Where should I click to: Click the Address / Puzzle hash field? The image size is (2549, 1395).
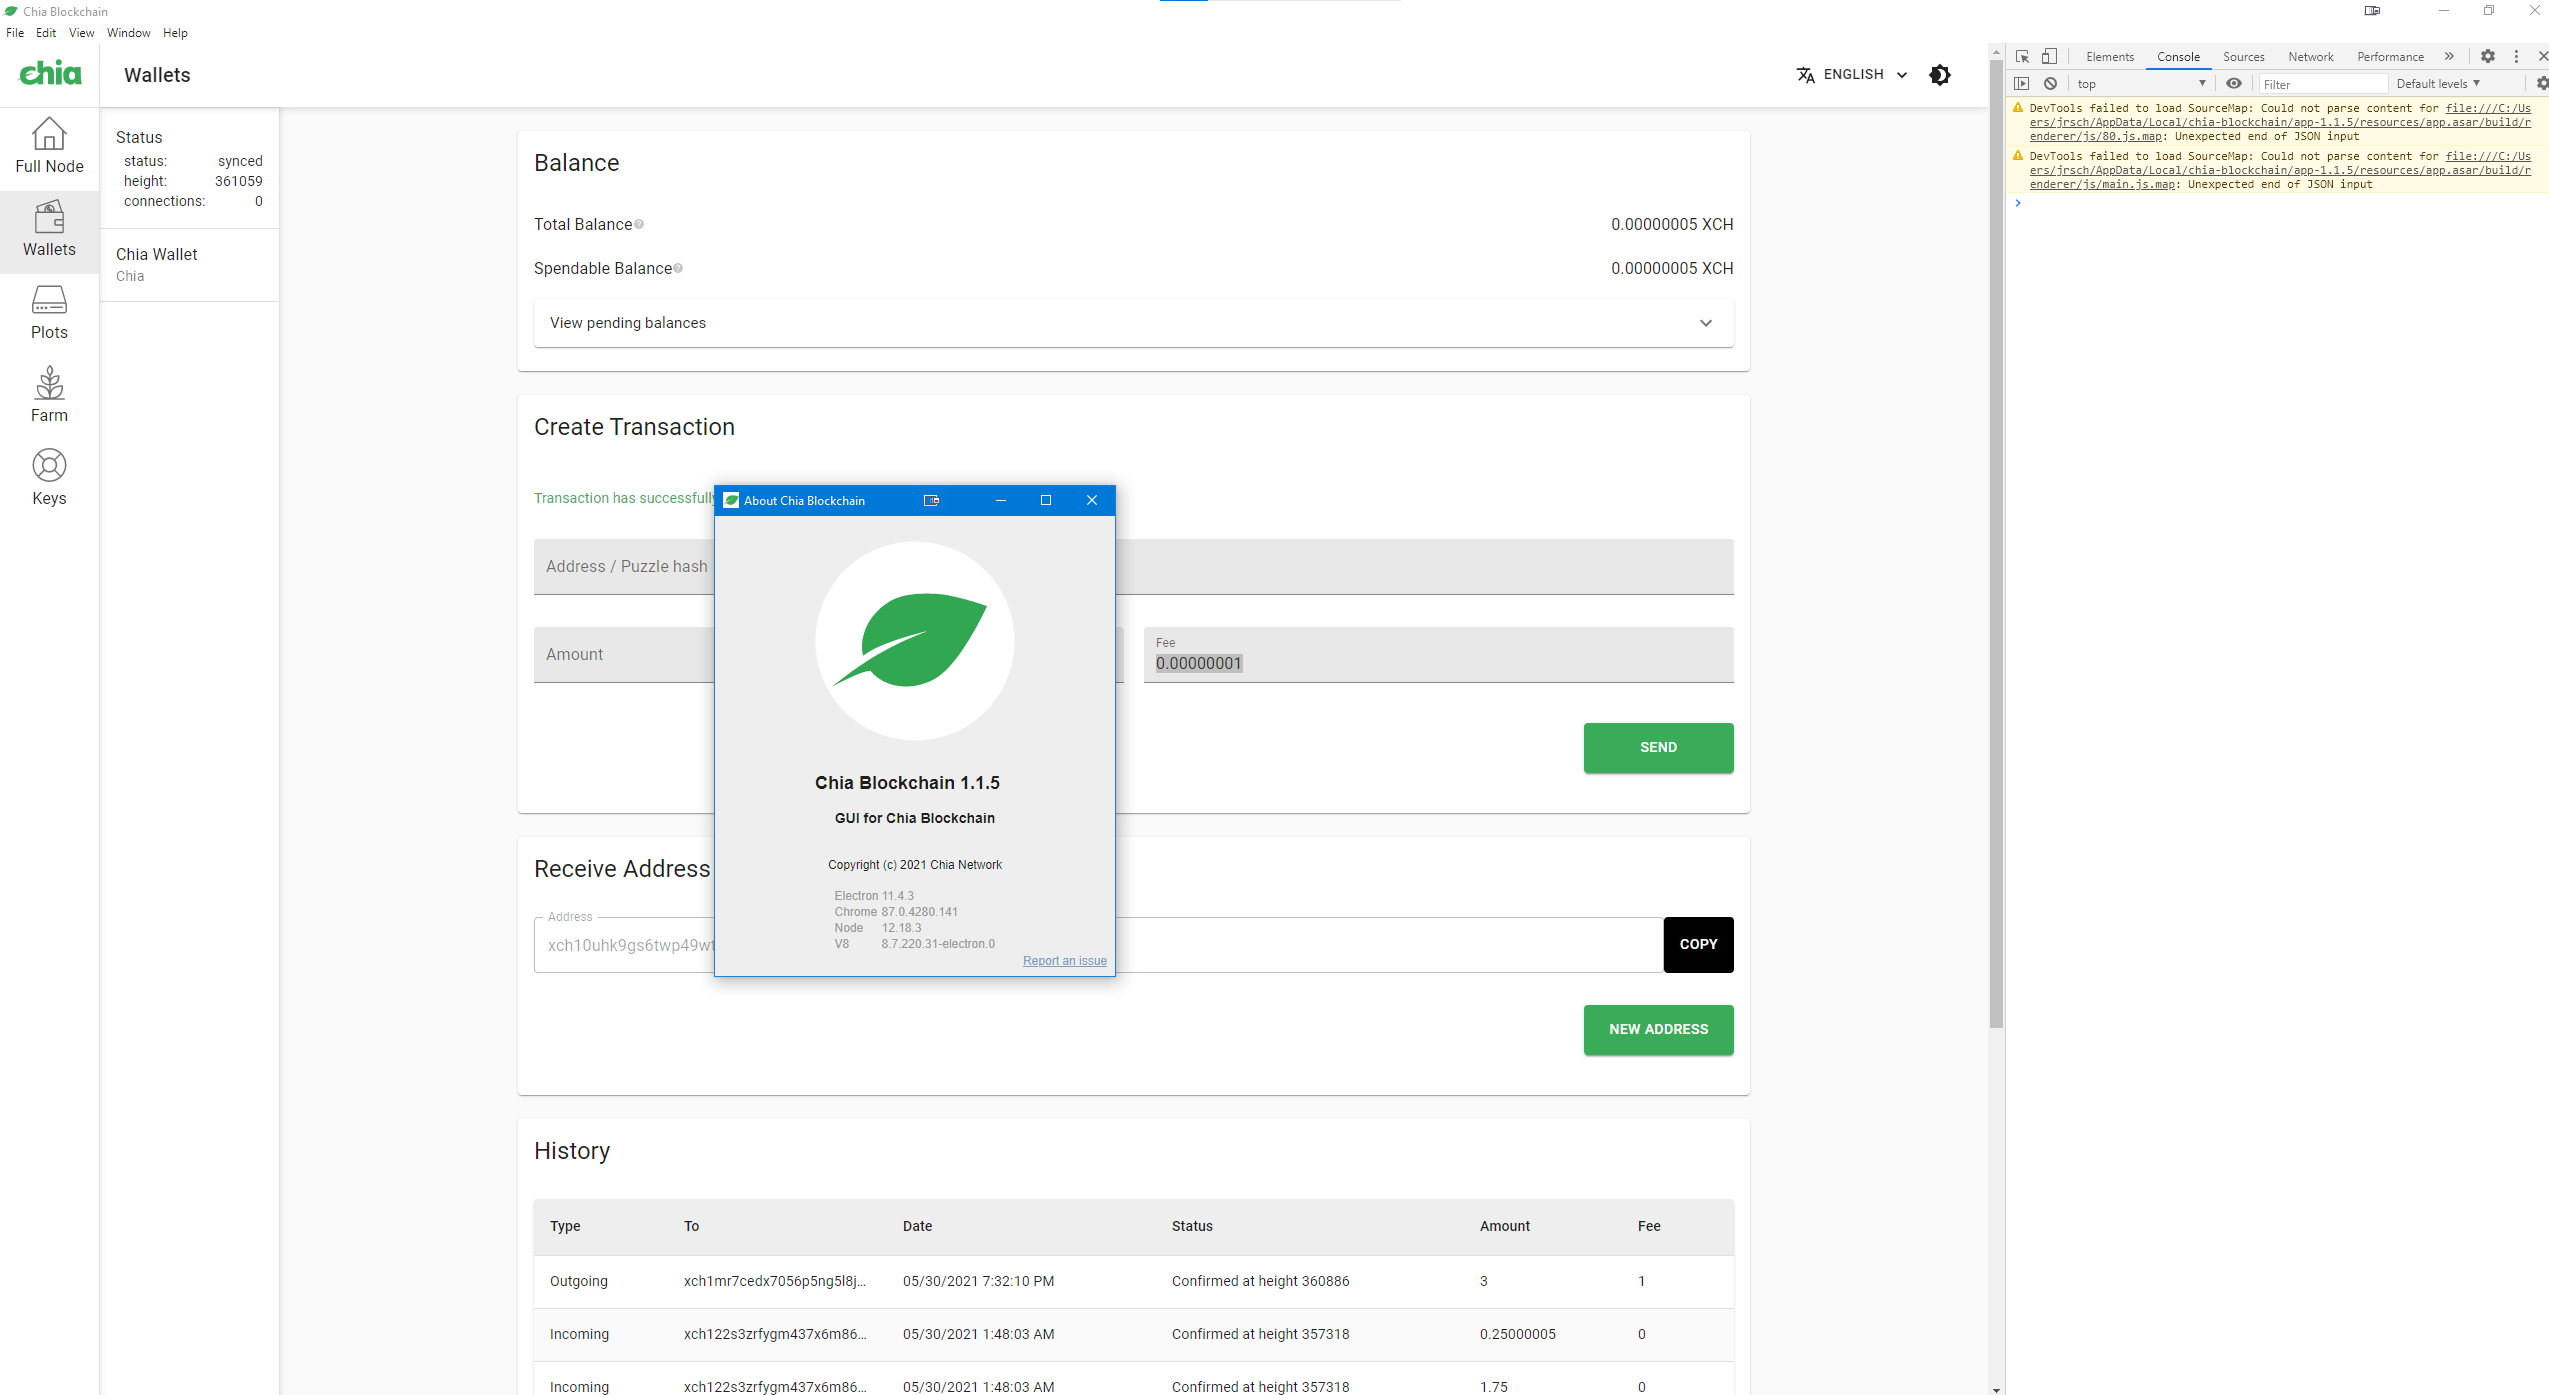click(x=1133, y=567)
